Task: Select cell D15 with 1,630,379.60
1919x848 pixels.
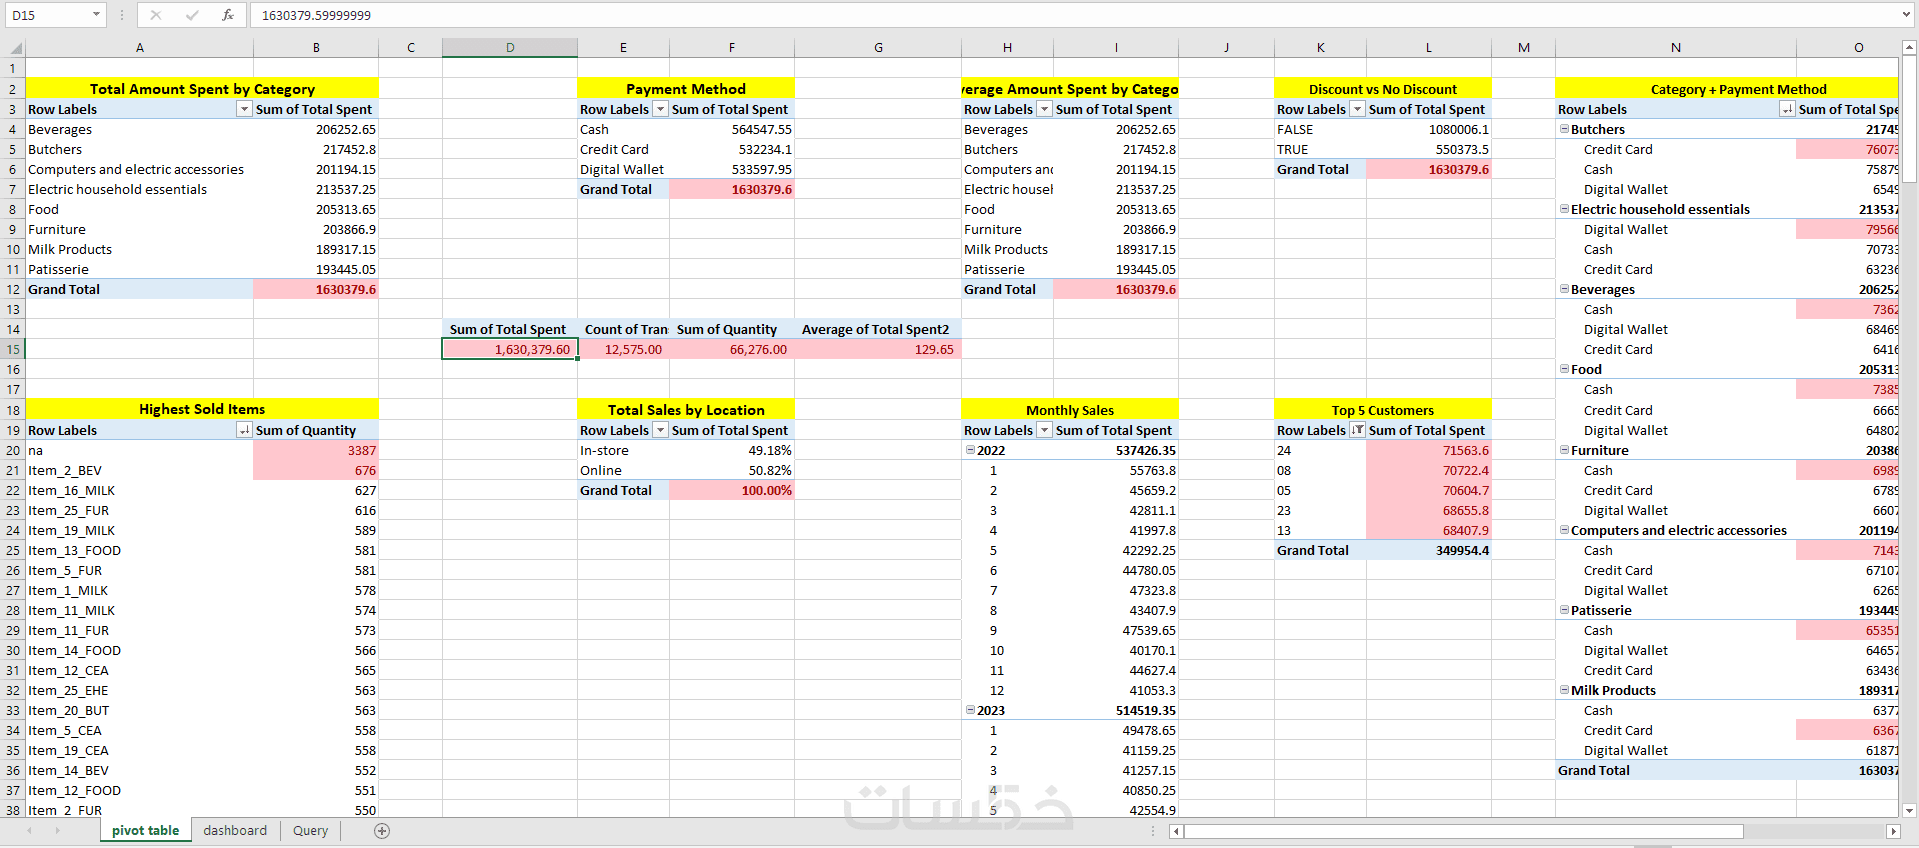Action: [x=510, y=349]
